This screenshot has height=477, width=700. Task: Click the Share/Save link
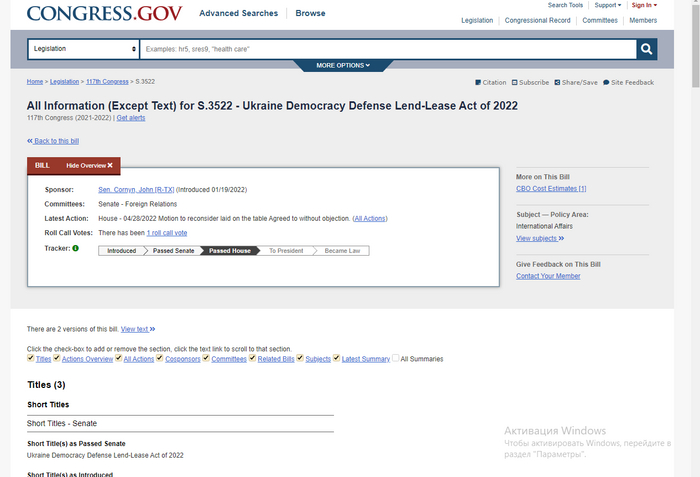[x=576, y=83]
